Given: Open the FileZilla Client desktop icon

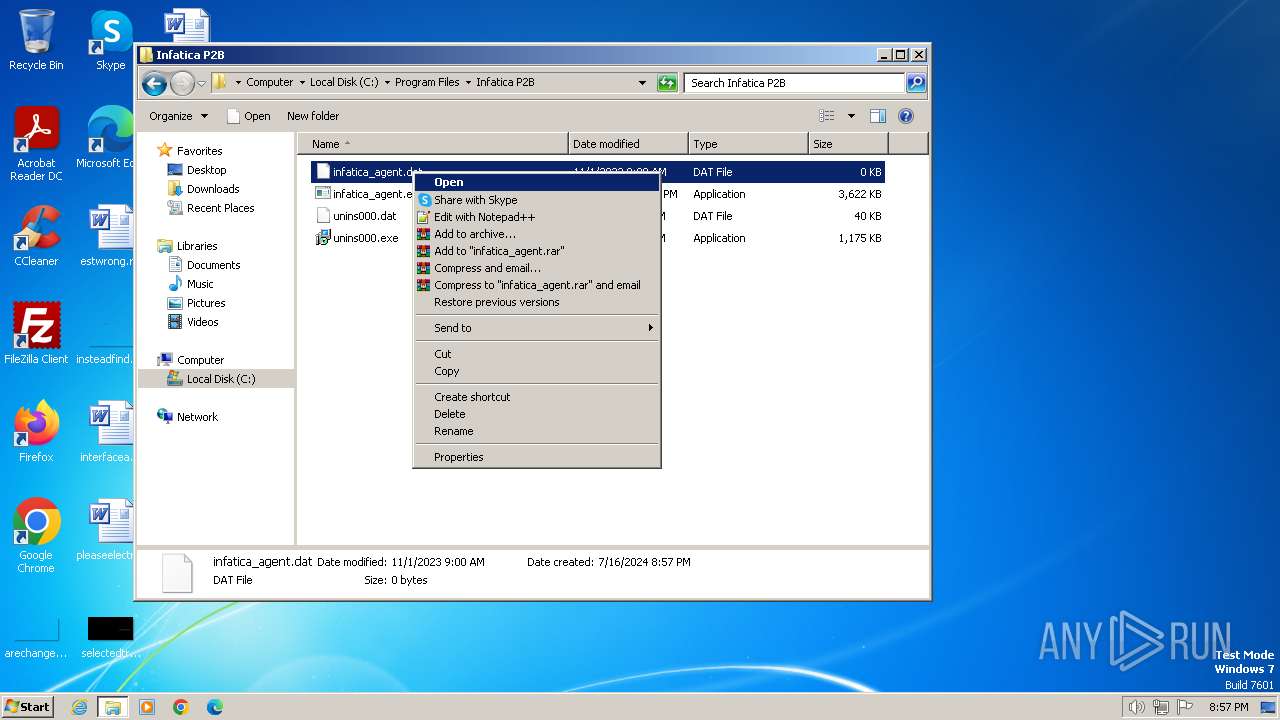Looking at the screenshot, I should coord(36,334).
